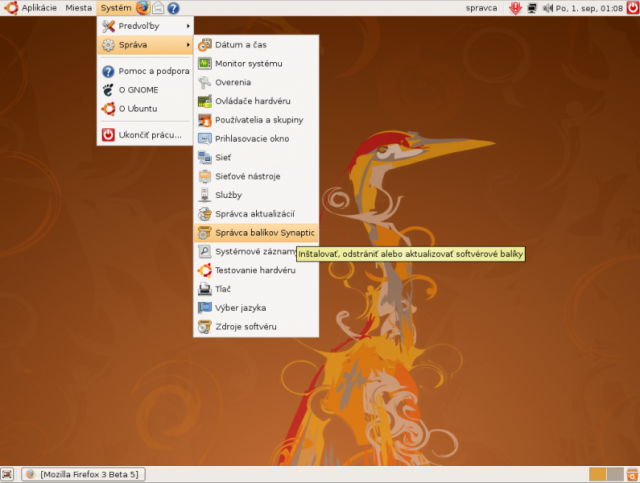Click the Sieť computers icon
640x483 pixels.
pyautogui.click(x=204, y=158)
